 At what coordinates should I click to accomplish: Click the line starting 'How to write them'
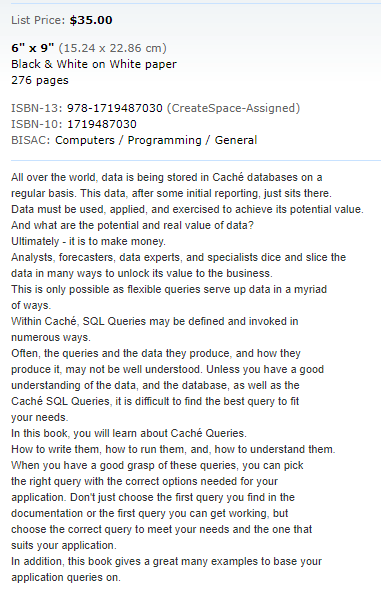click(173, 450)
